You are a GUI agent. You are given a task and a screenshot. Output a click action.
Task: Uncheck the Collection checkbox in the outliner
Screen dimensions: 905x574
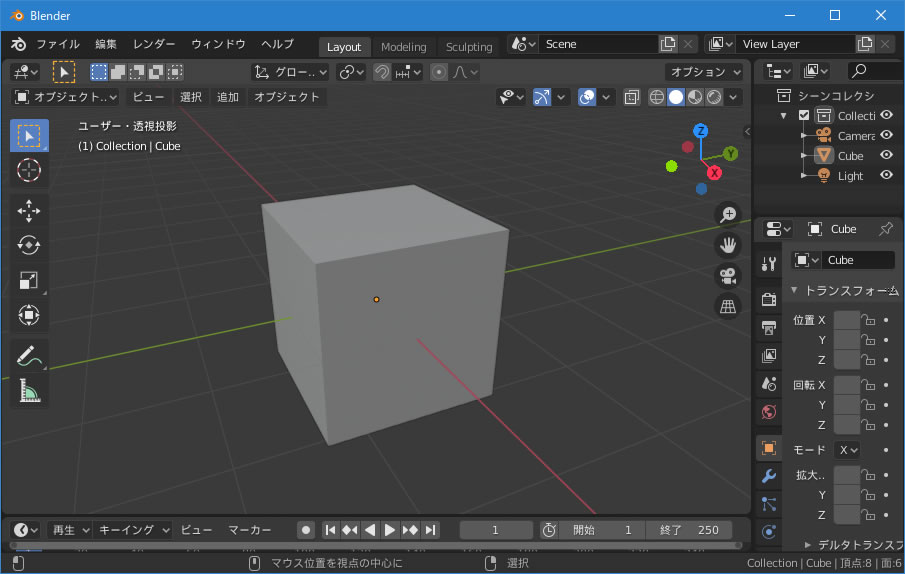(804, 116)
